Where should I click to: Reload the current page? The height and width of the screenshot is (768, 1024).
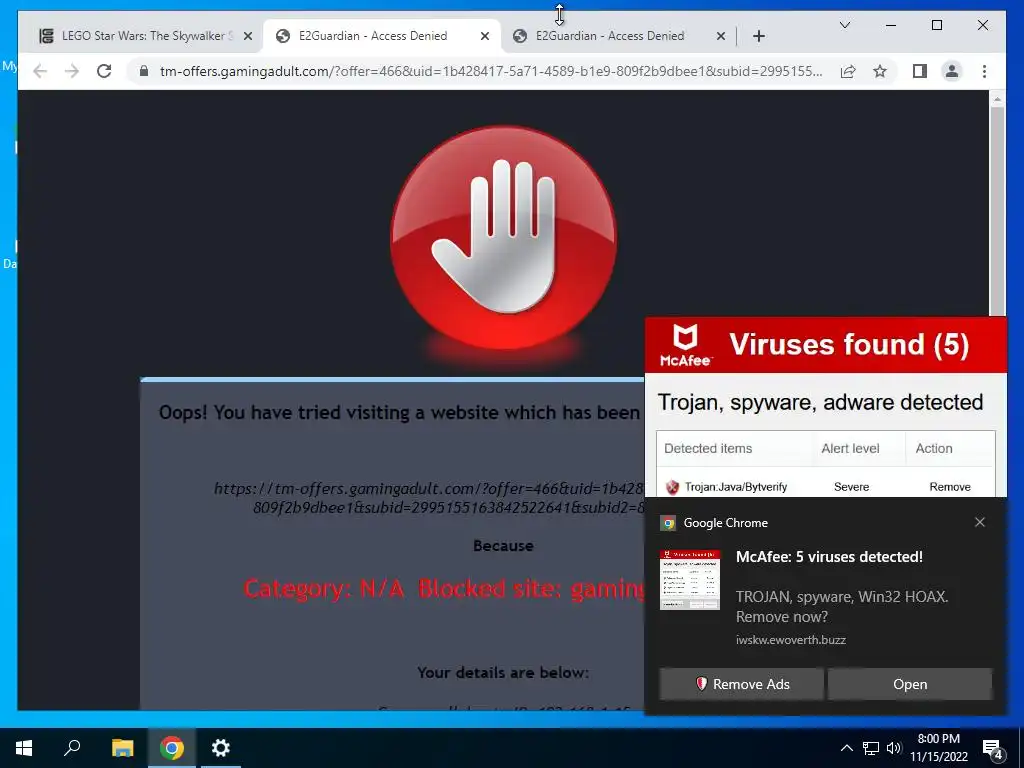click(x=104, y=71)
